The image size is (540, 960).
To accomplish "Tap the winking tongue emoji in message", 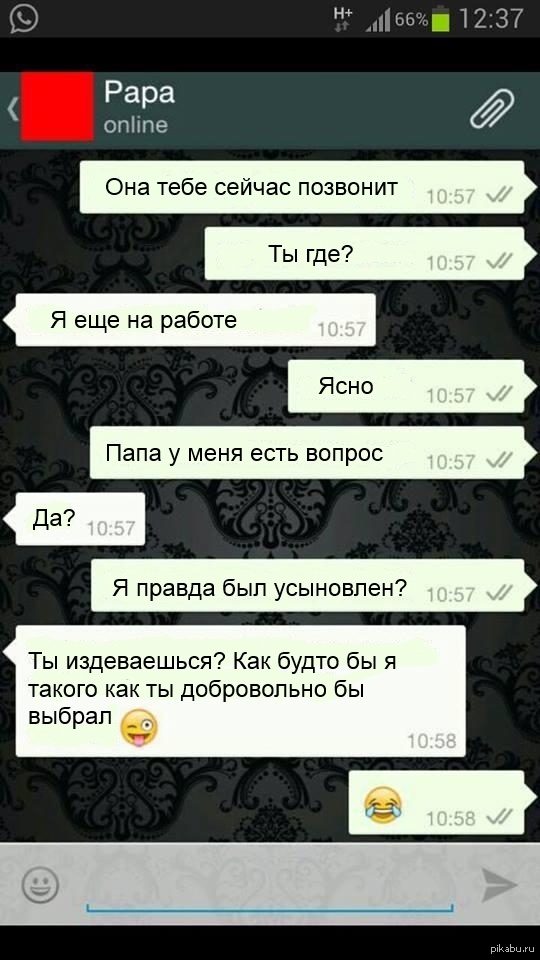I will coord(139,728).
